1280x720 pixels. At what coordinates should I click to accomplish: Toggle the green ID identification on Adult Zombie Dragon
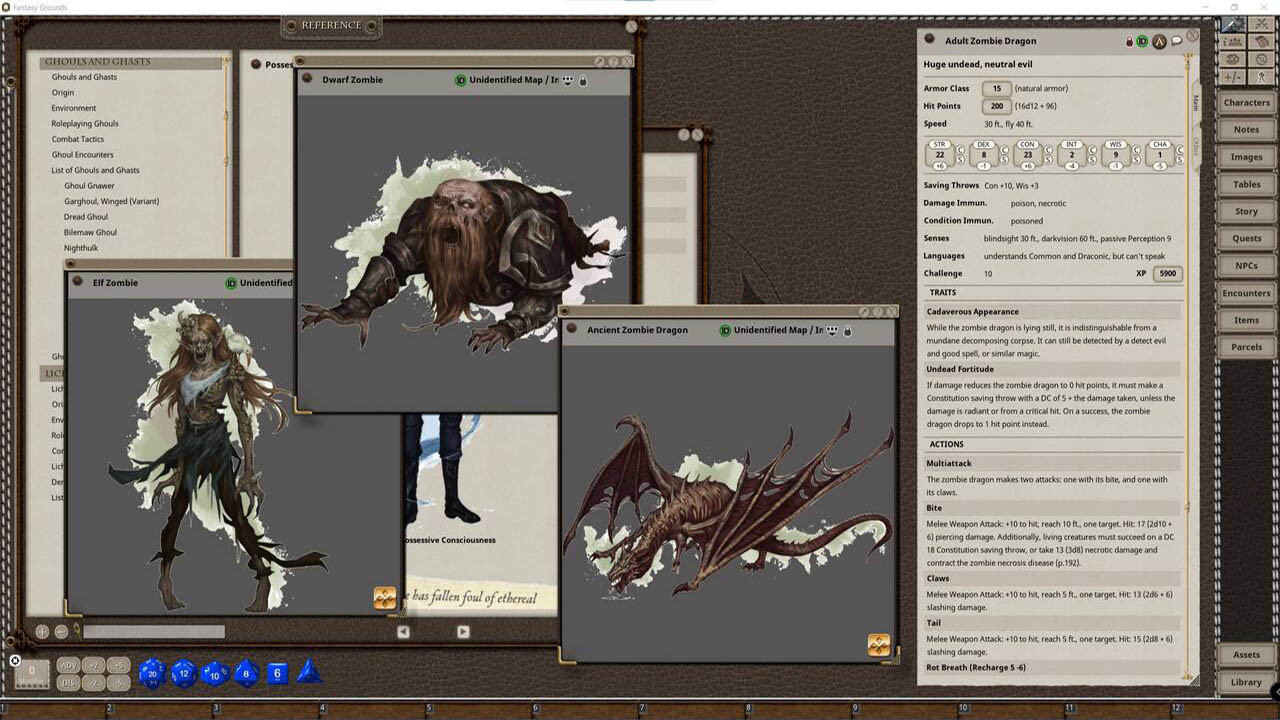coord(1142,40)
